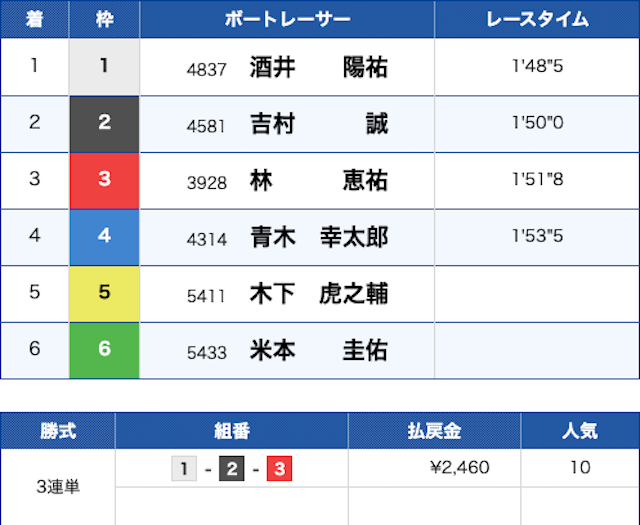Click the blue lane 4 box
The image size is (640, 525).
coord(104,237)
